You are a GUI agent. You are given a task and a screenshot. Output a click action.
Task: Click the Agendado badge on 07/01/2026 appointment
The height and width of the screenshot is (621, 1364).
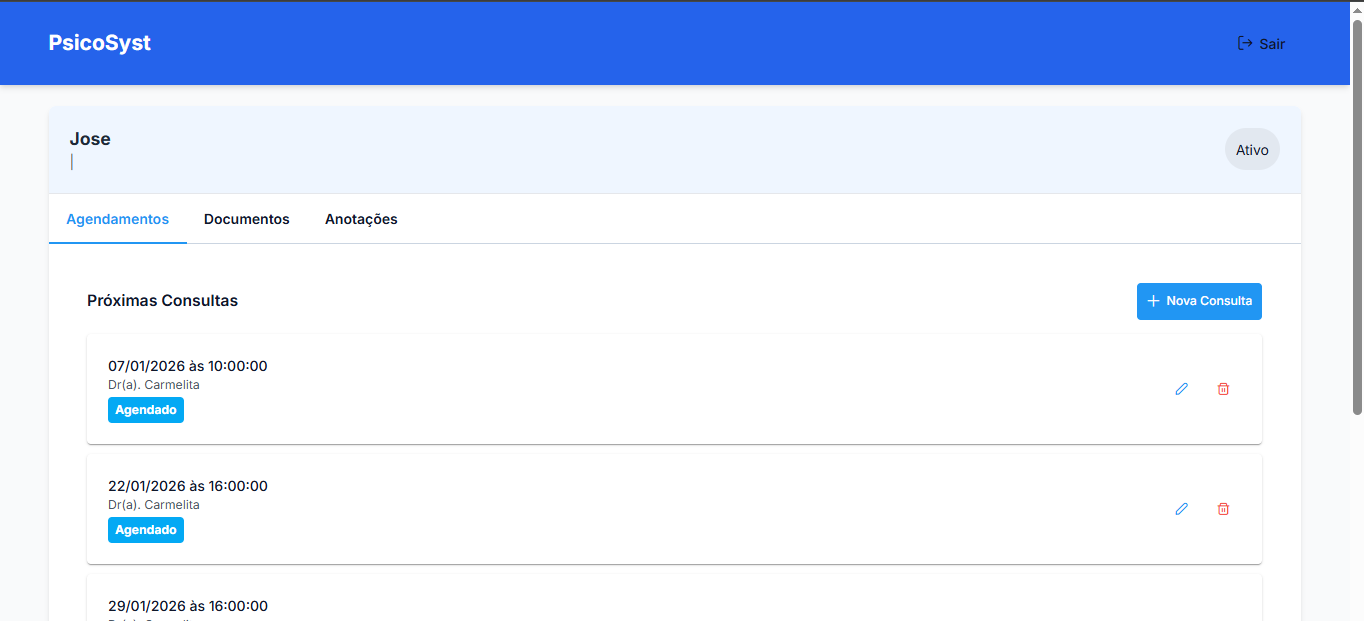pyautogui.click(x=146, y=410)
